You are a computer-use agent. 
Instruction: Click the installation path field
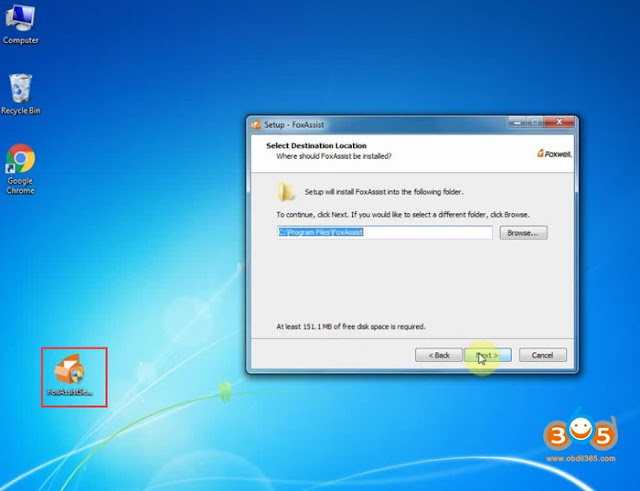(x=384, y=232)
